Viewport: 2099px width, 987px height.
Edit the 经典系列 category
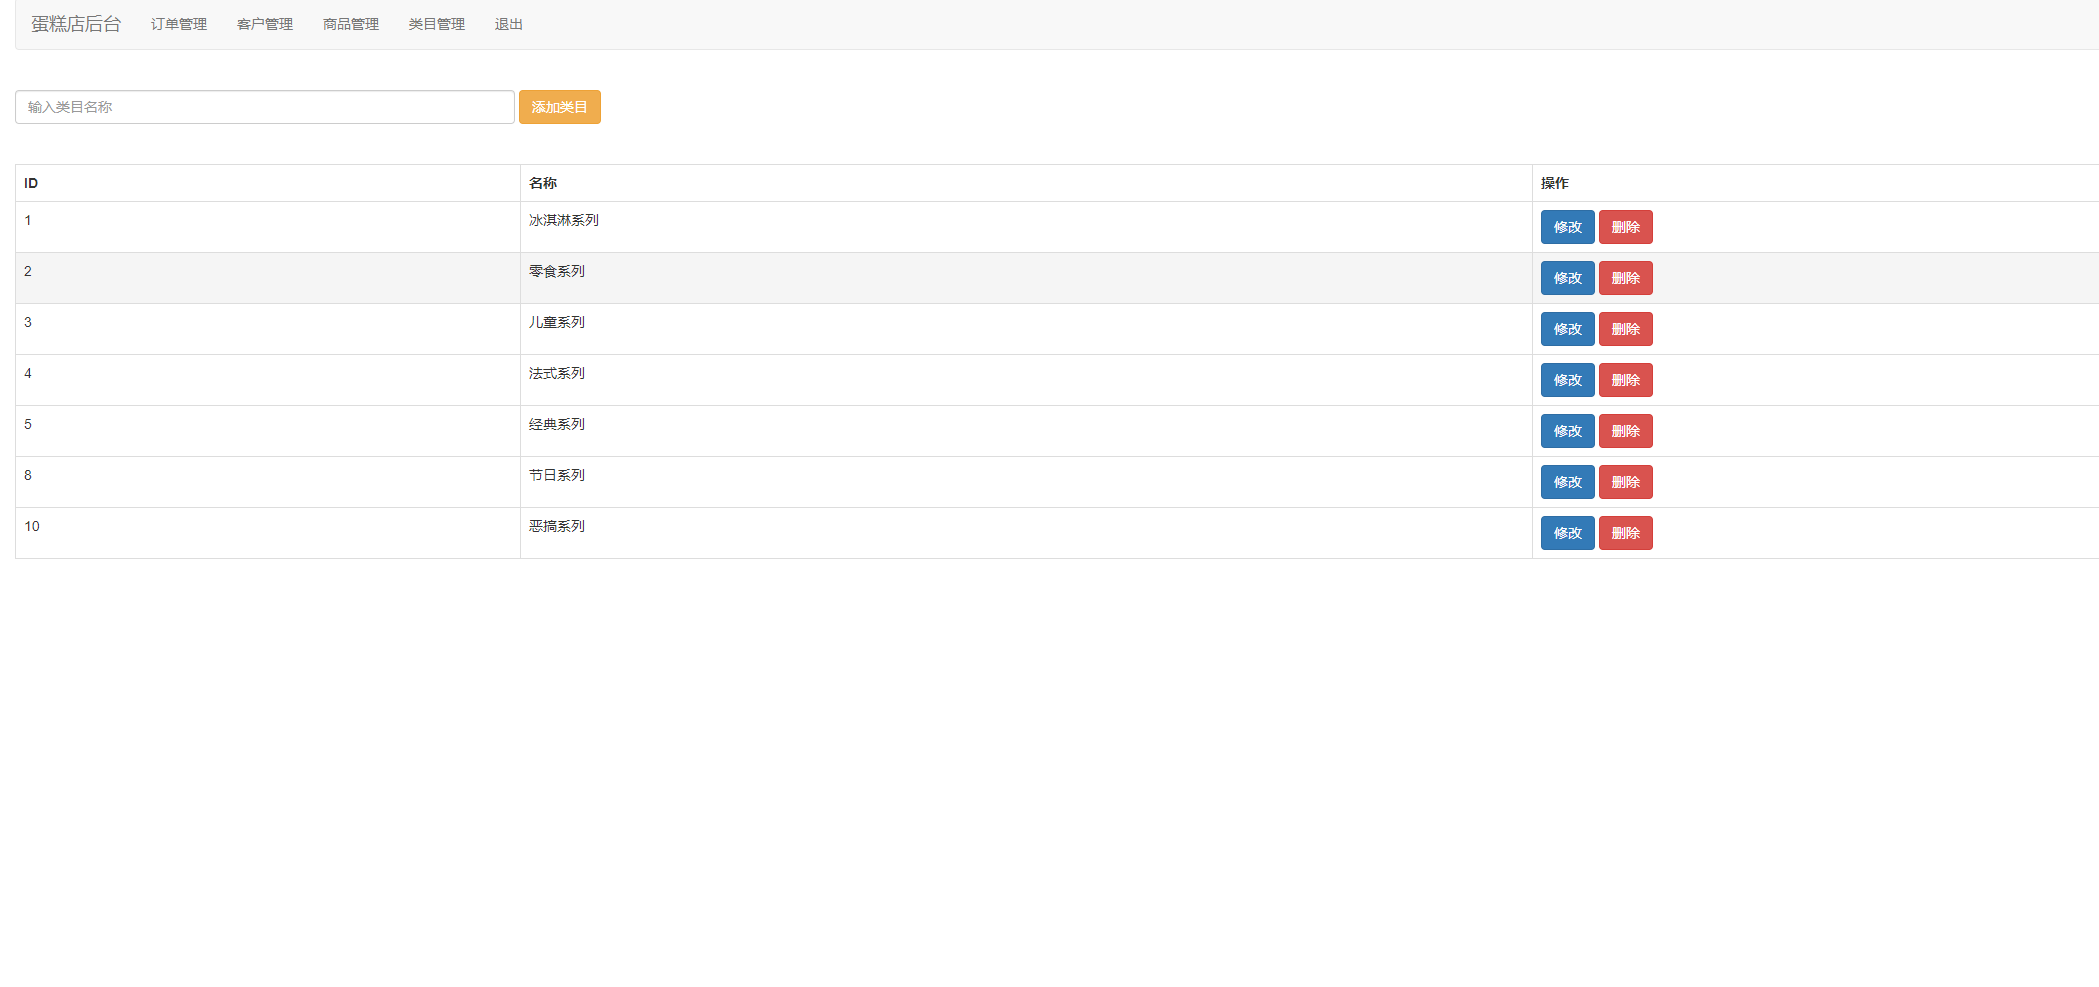(1567, 431)
